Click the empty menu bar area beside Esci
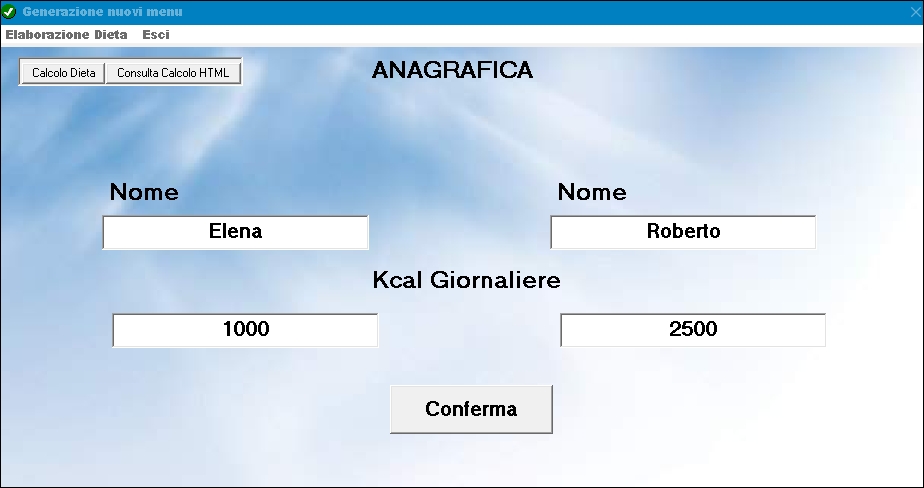Image resolution: width=924 pixels, height=488 pixels. [530, 35]
